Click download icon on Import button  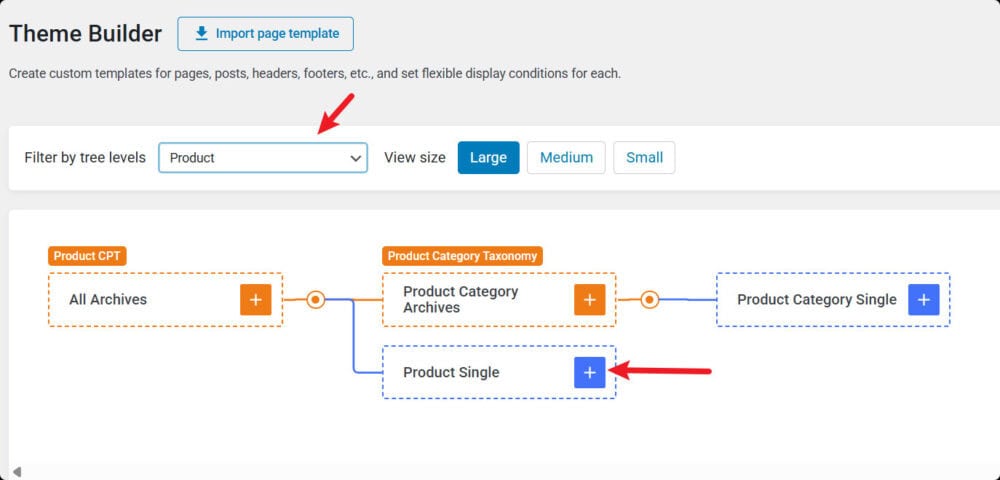click(202, 34)
